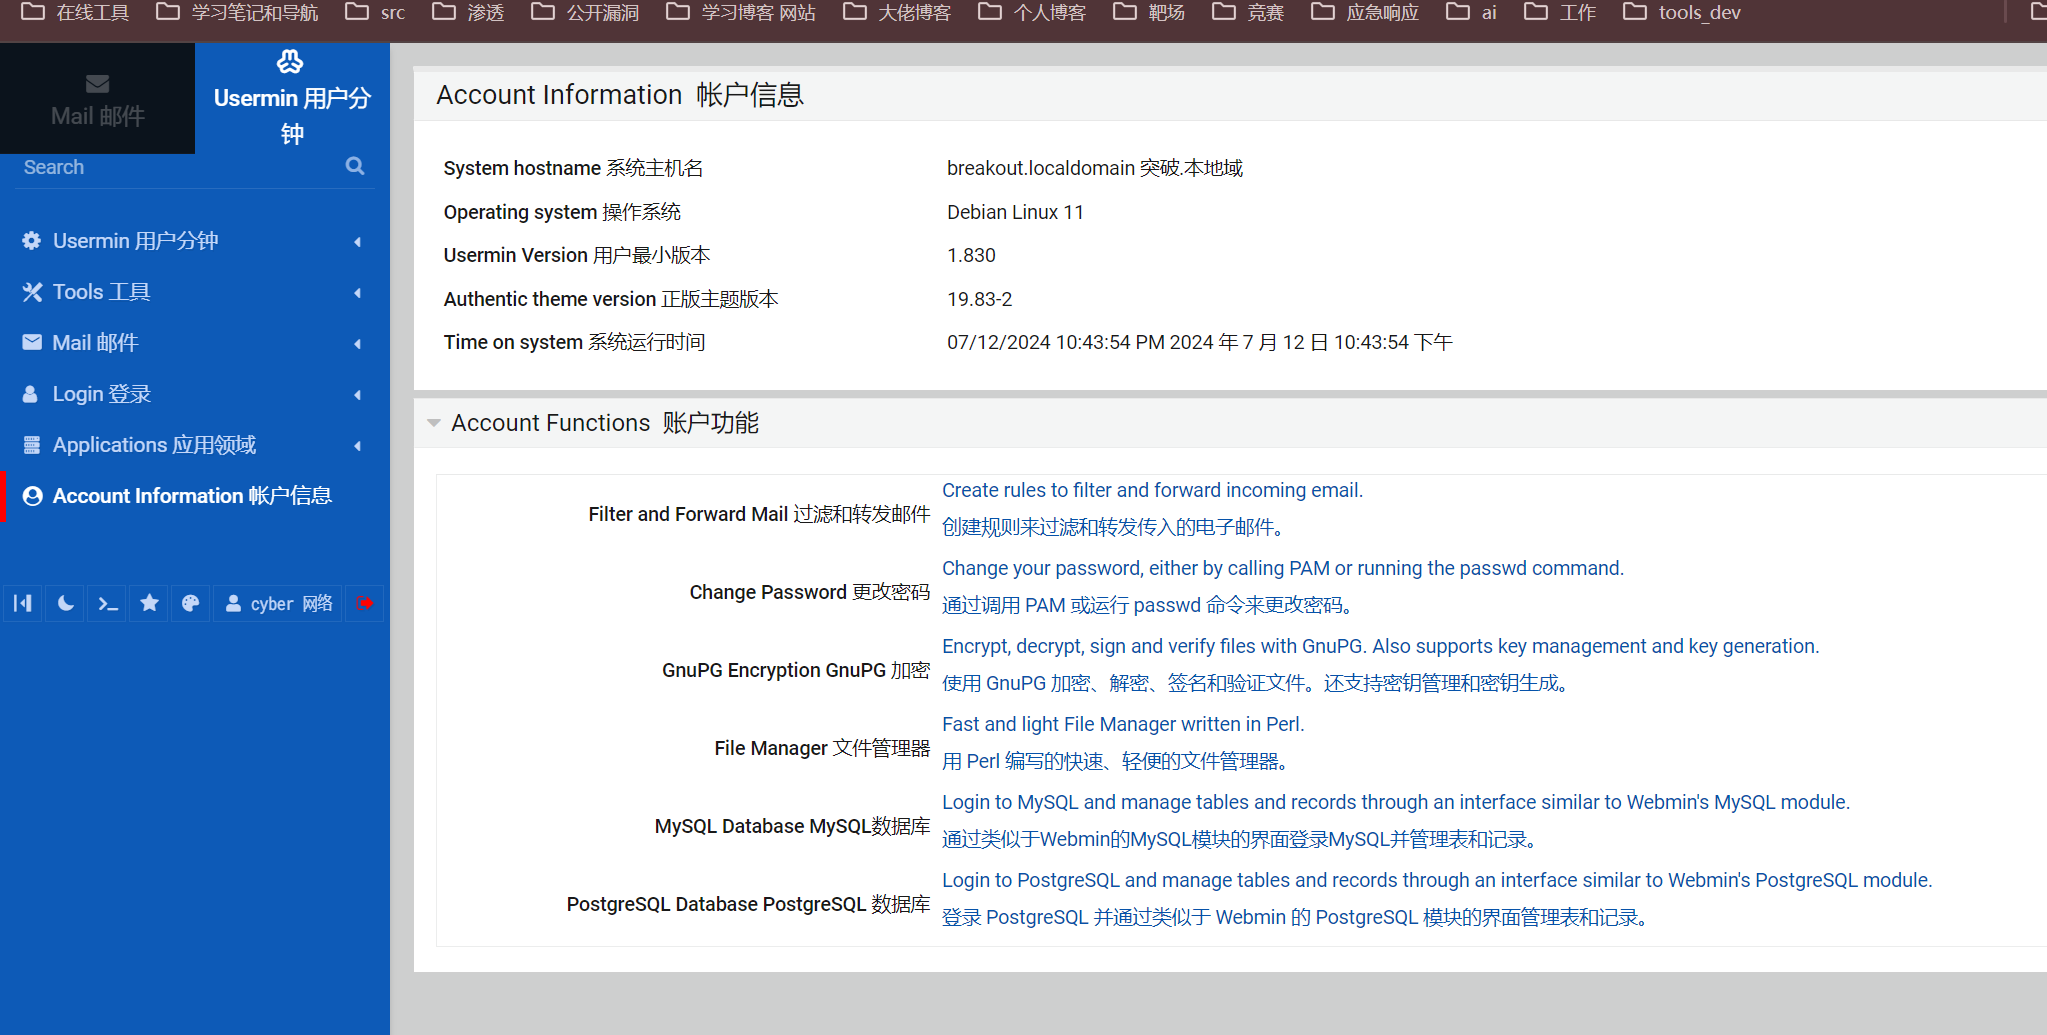This screenshot has width=2047, height=1035.
Task: Click the Usermin tab logo icon
Action: 290,62
